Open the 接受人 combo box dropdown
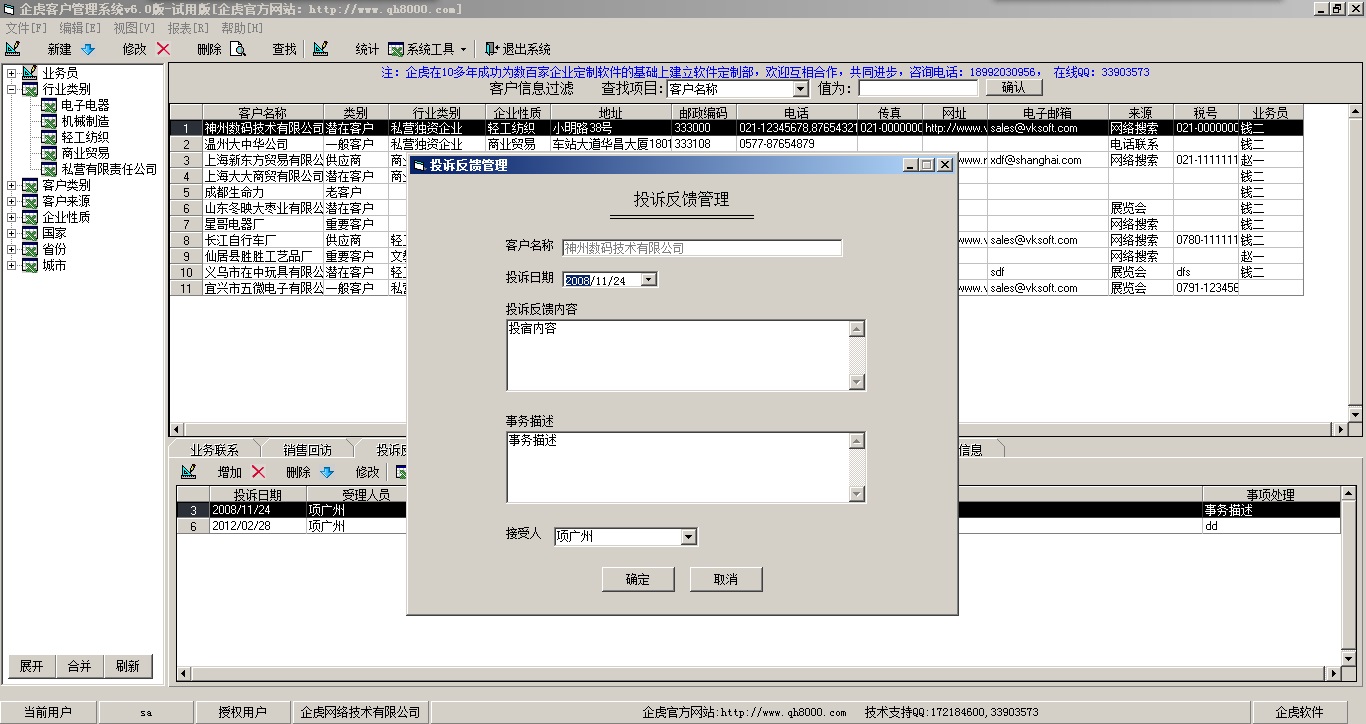Image resolution: width=1366 pixels, height=724 pixels. tap(688, 537)
